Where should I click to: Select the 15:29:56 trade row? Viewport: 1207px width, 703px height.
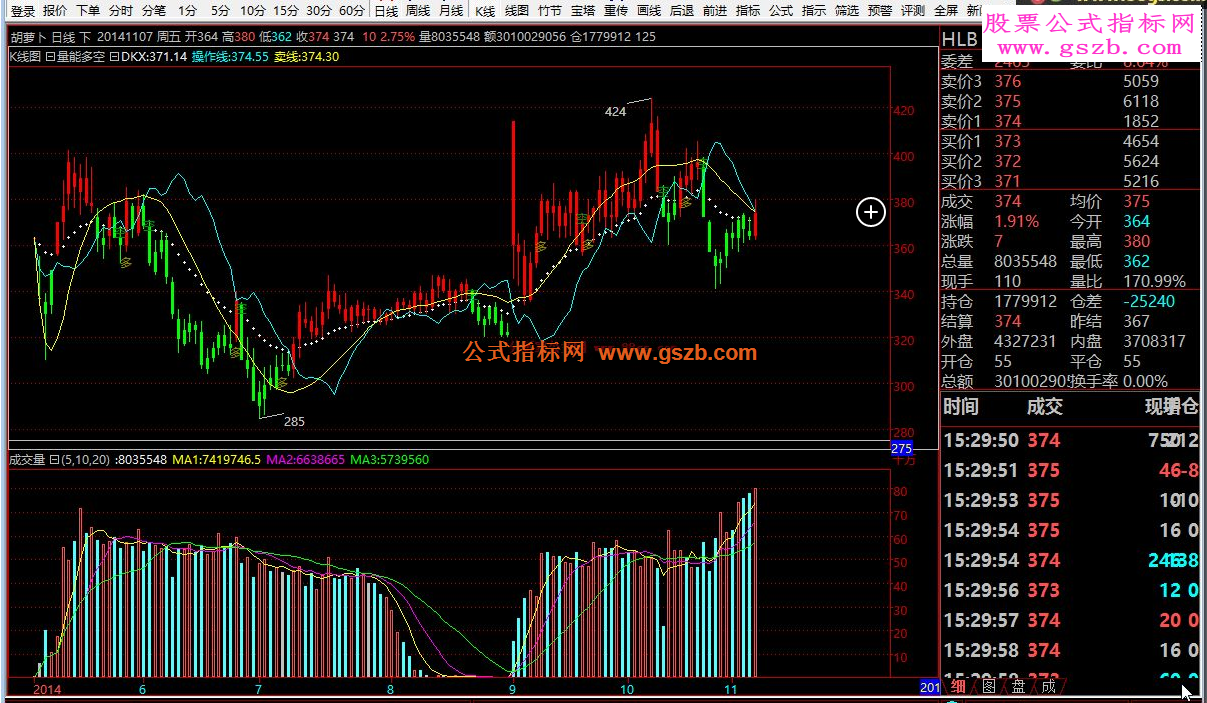pyautogui.click(x=1069, y=590)
